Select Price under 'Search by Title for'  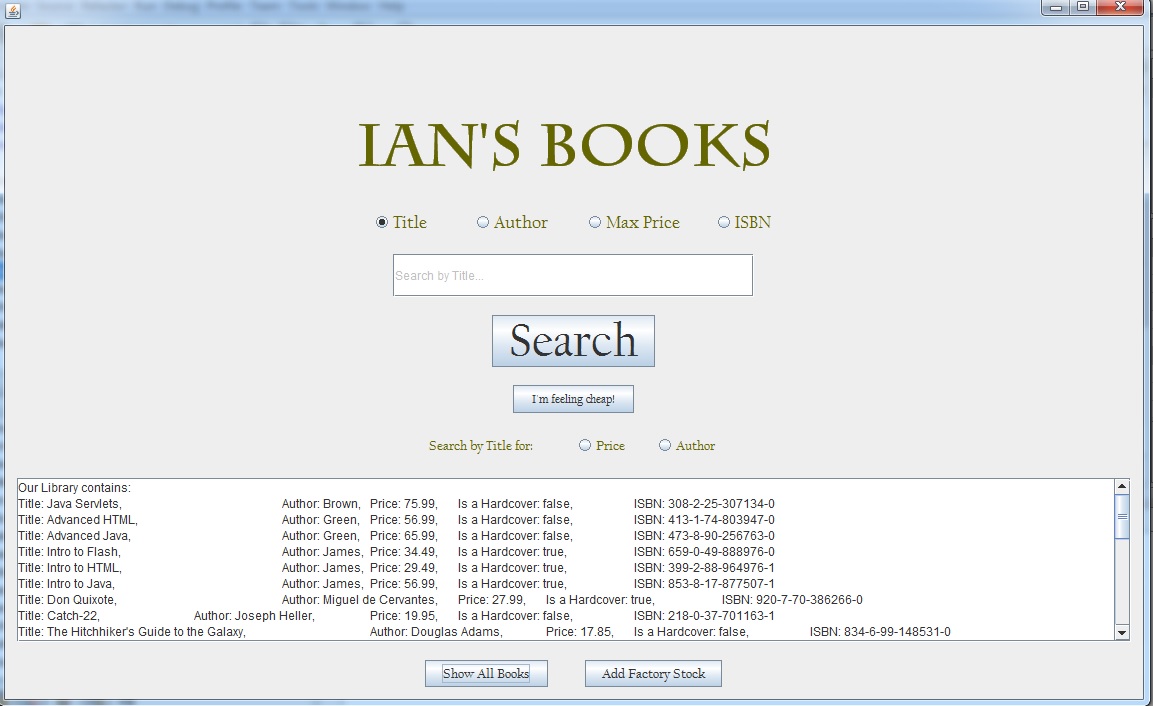(584, 445)
